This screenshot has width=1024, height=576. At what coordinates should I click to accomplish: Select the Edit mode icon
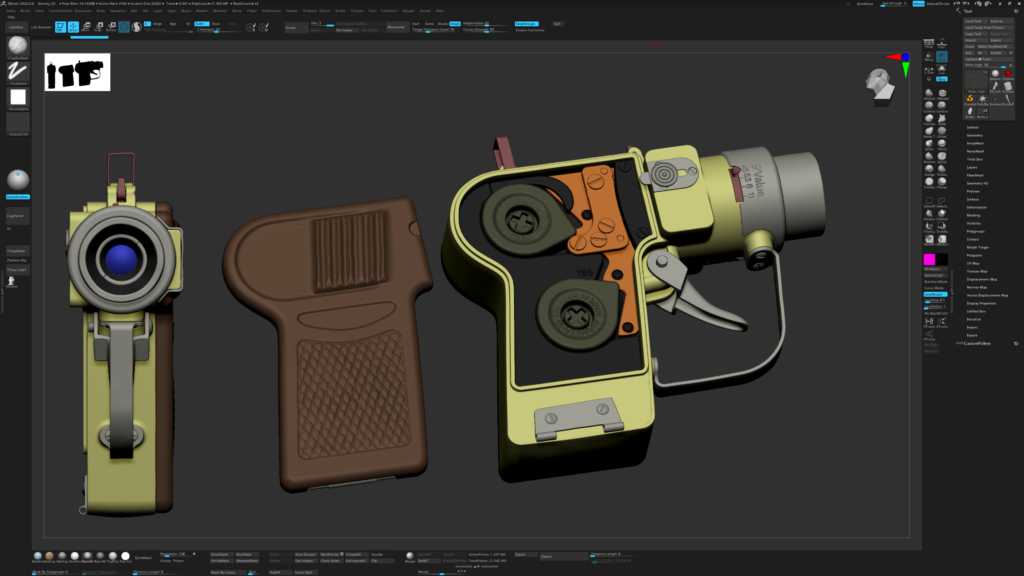coord(60,27)
